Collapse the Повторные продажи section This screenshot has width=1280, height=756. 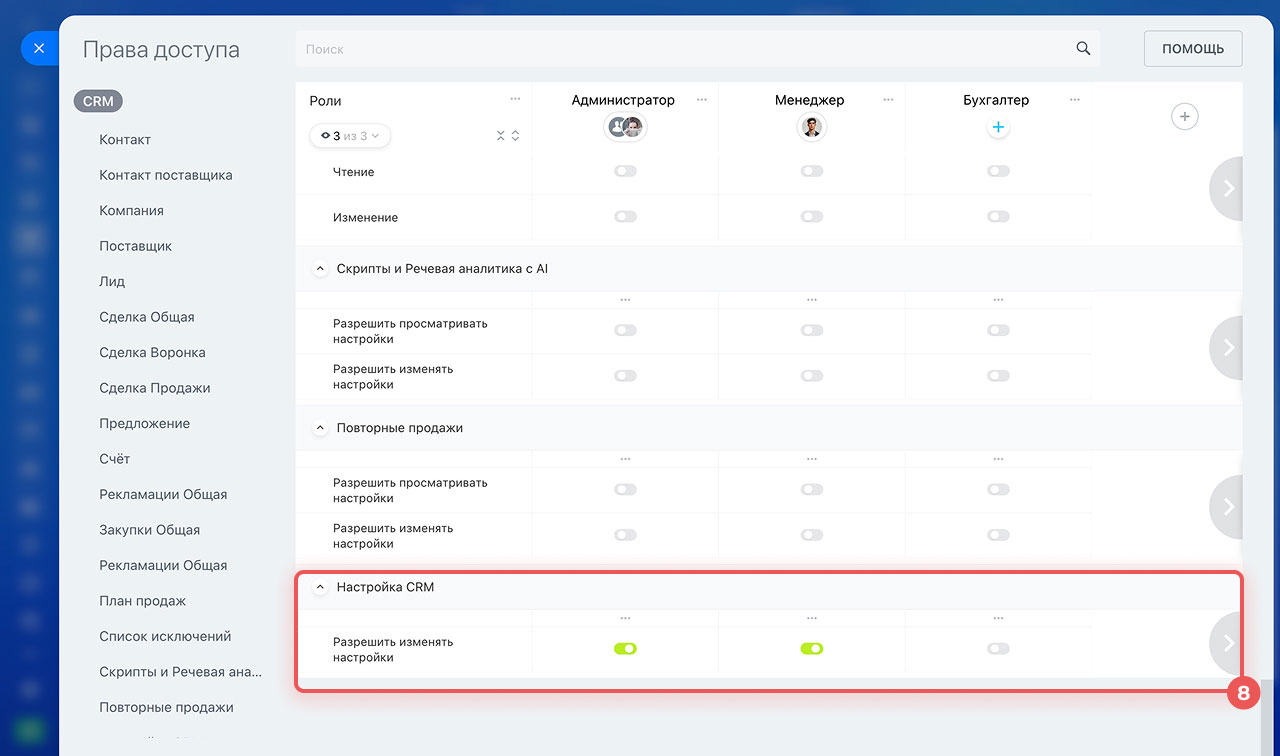[320, 428]
